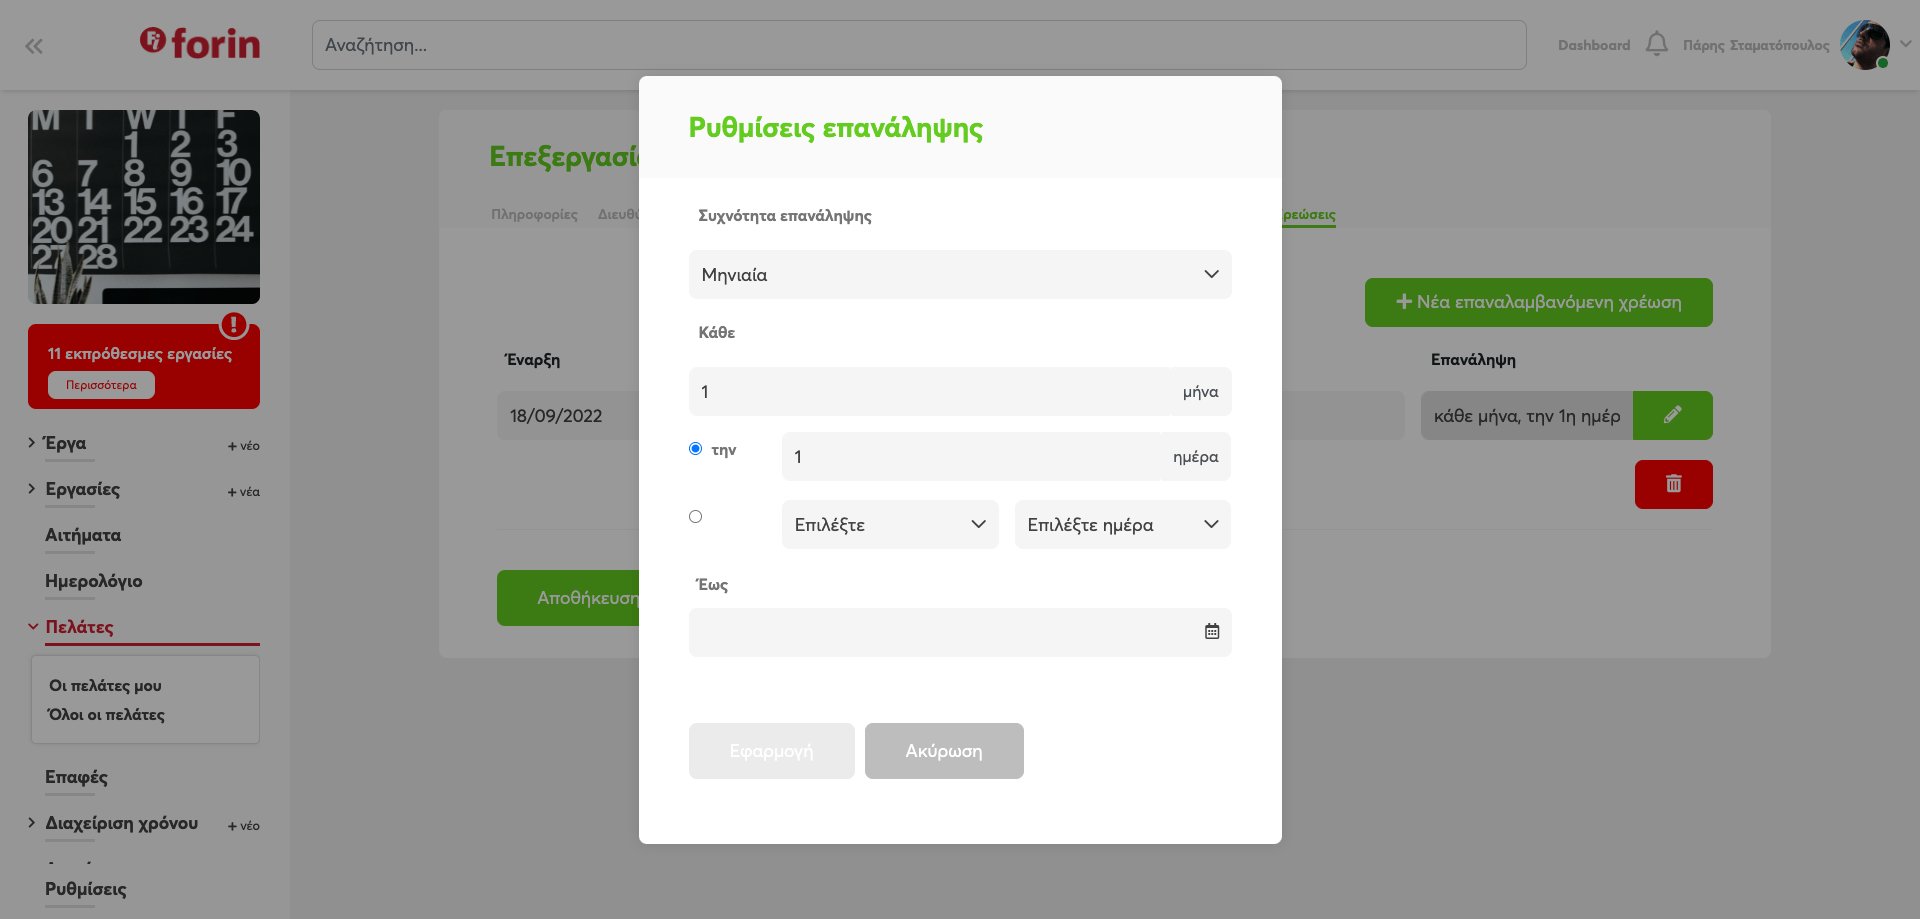Open 'Οι πελάτες μου' submenu item
Viewport: 1920px width, 919px height.
coord(105,686)
